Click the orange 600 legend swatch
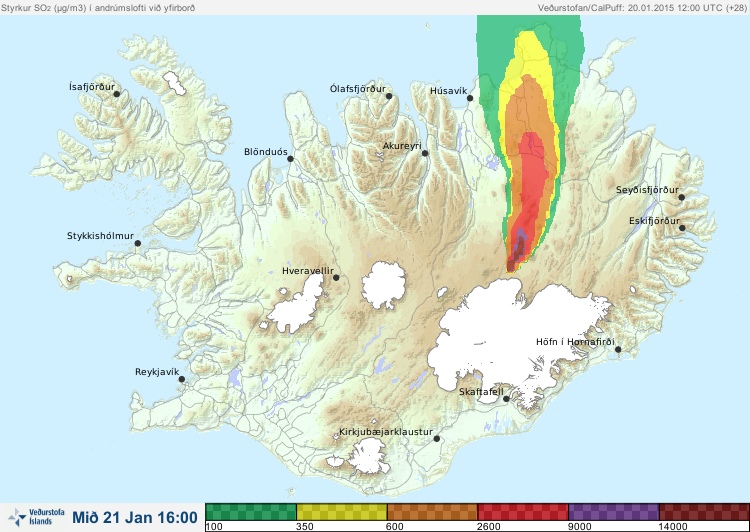This screenshot has width=750, height=532. tap(432, 512)
